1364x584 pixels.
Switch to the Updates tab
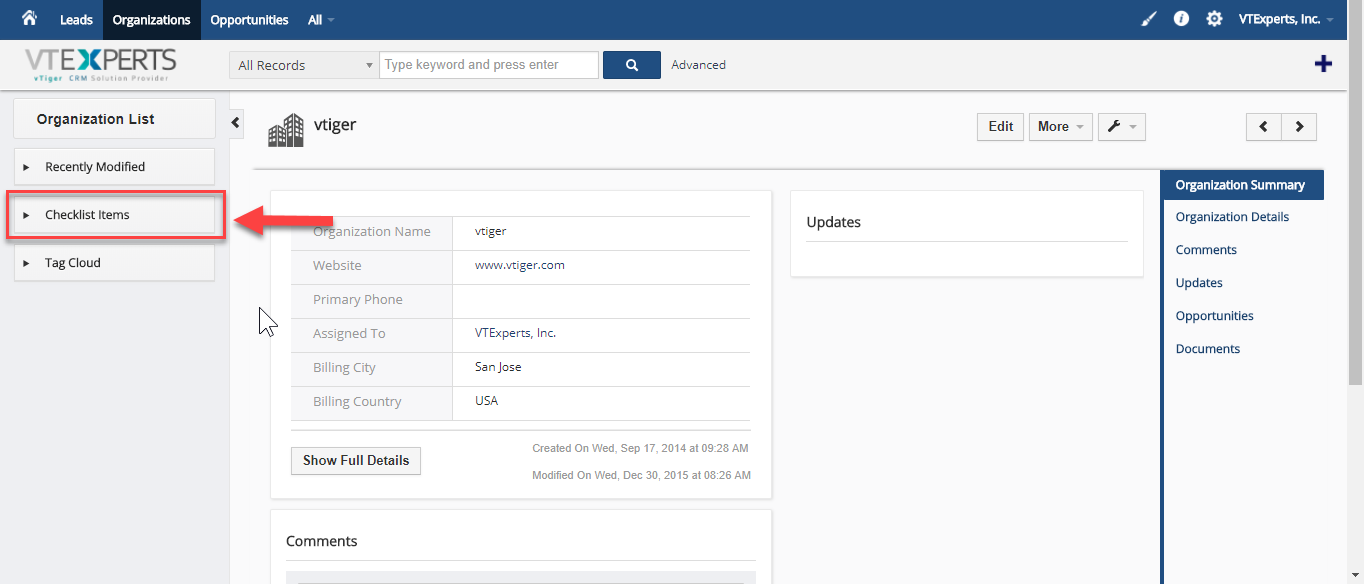(1199, 283)
